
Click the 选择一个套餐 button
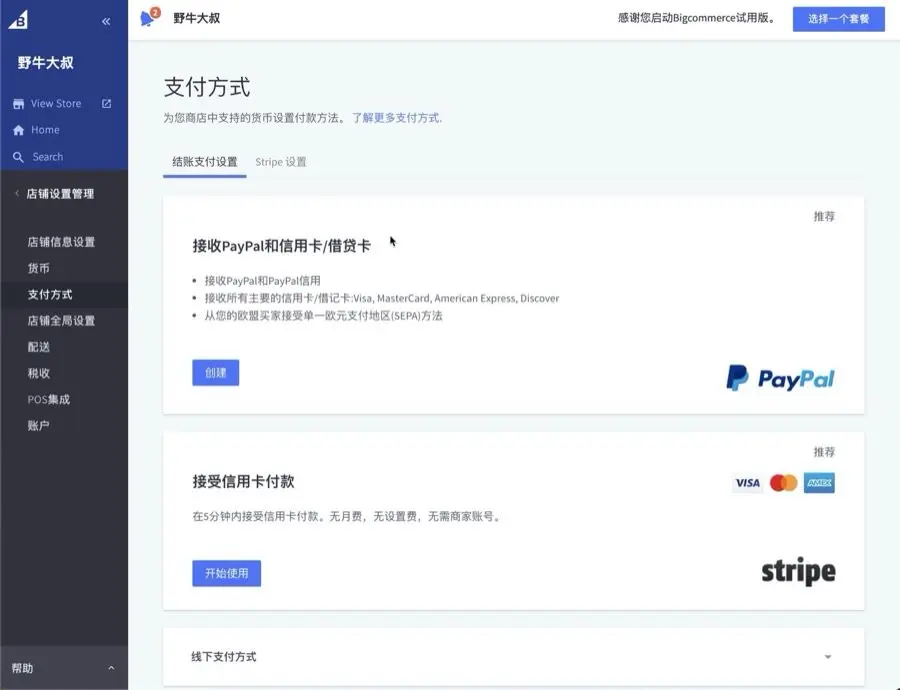(839, 19)
